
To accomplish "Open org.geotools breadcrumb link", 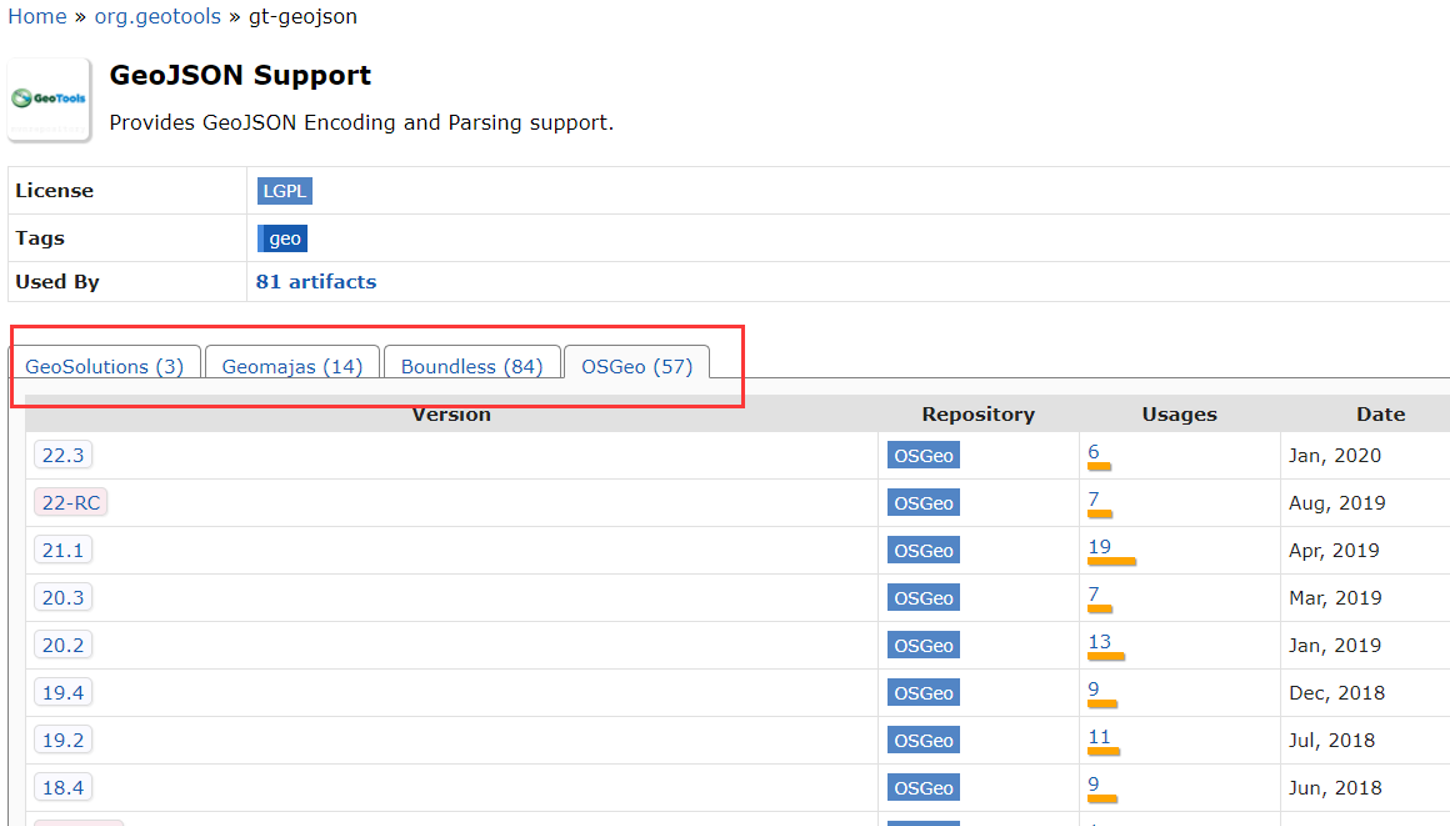I will click(x=158, y=17).
